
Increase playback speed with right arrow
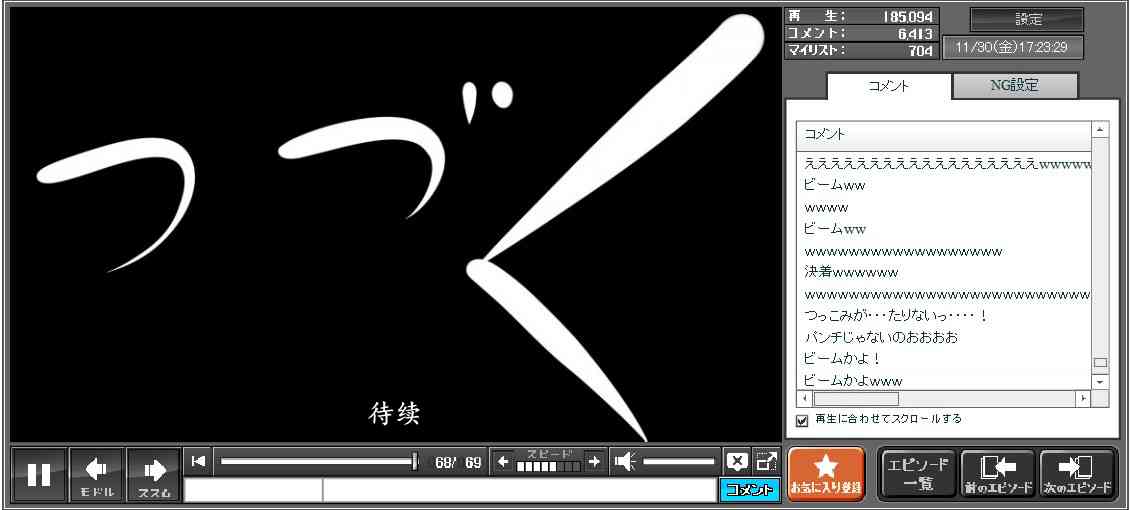594,461
